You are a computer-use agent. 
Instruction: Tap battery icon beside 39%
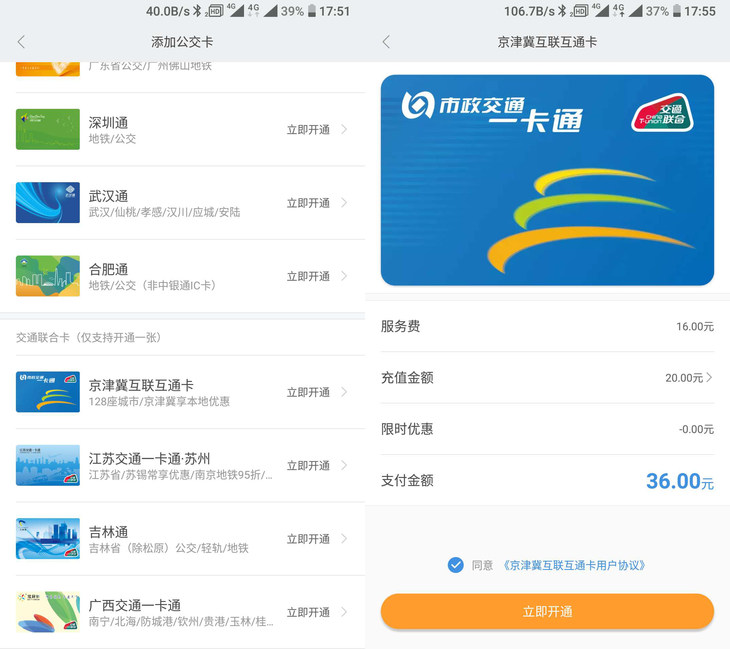click(x=312, y=11)
